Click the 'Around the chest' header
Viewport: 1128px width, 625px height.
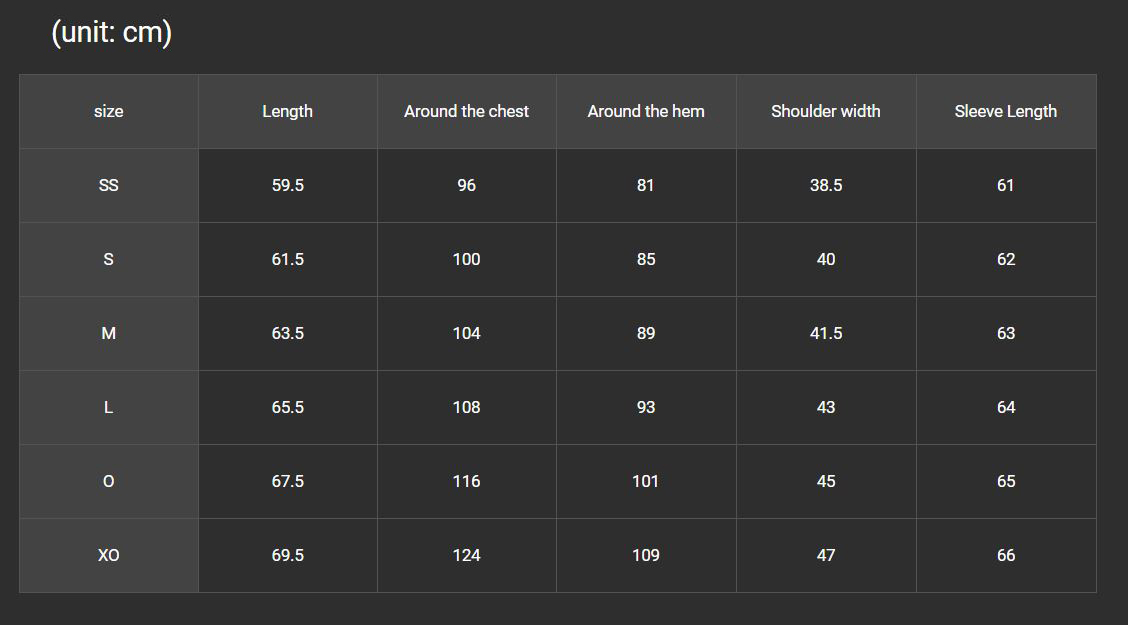[467, 111]
